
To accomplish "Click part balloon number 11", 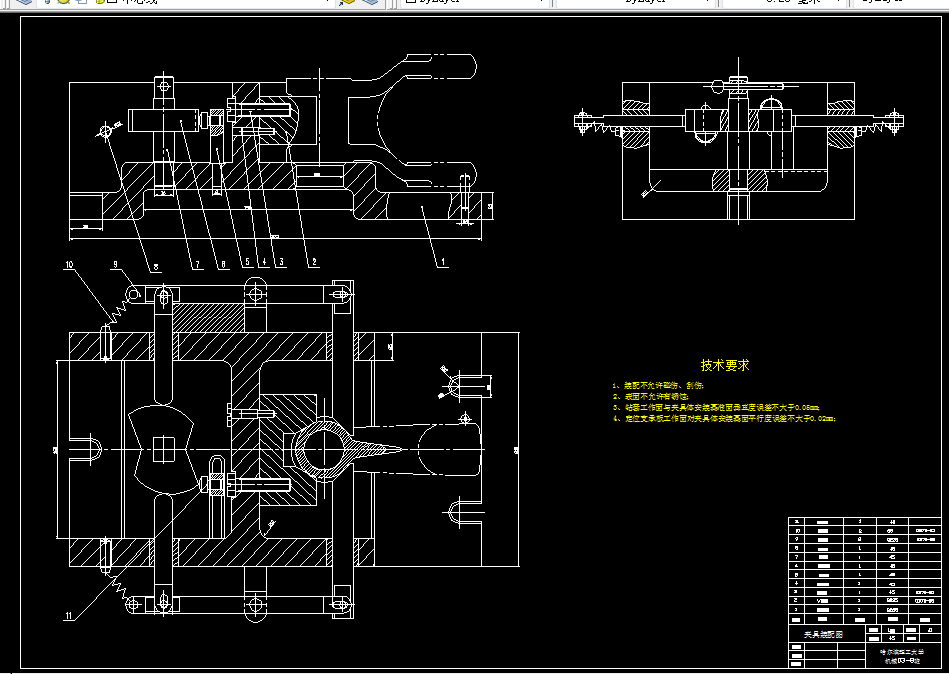I will 69,616.
